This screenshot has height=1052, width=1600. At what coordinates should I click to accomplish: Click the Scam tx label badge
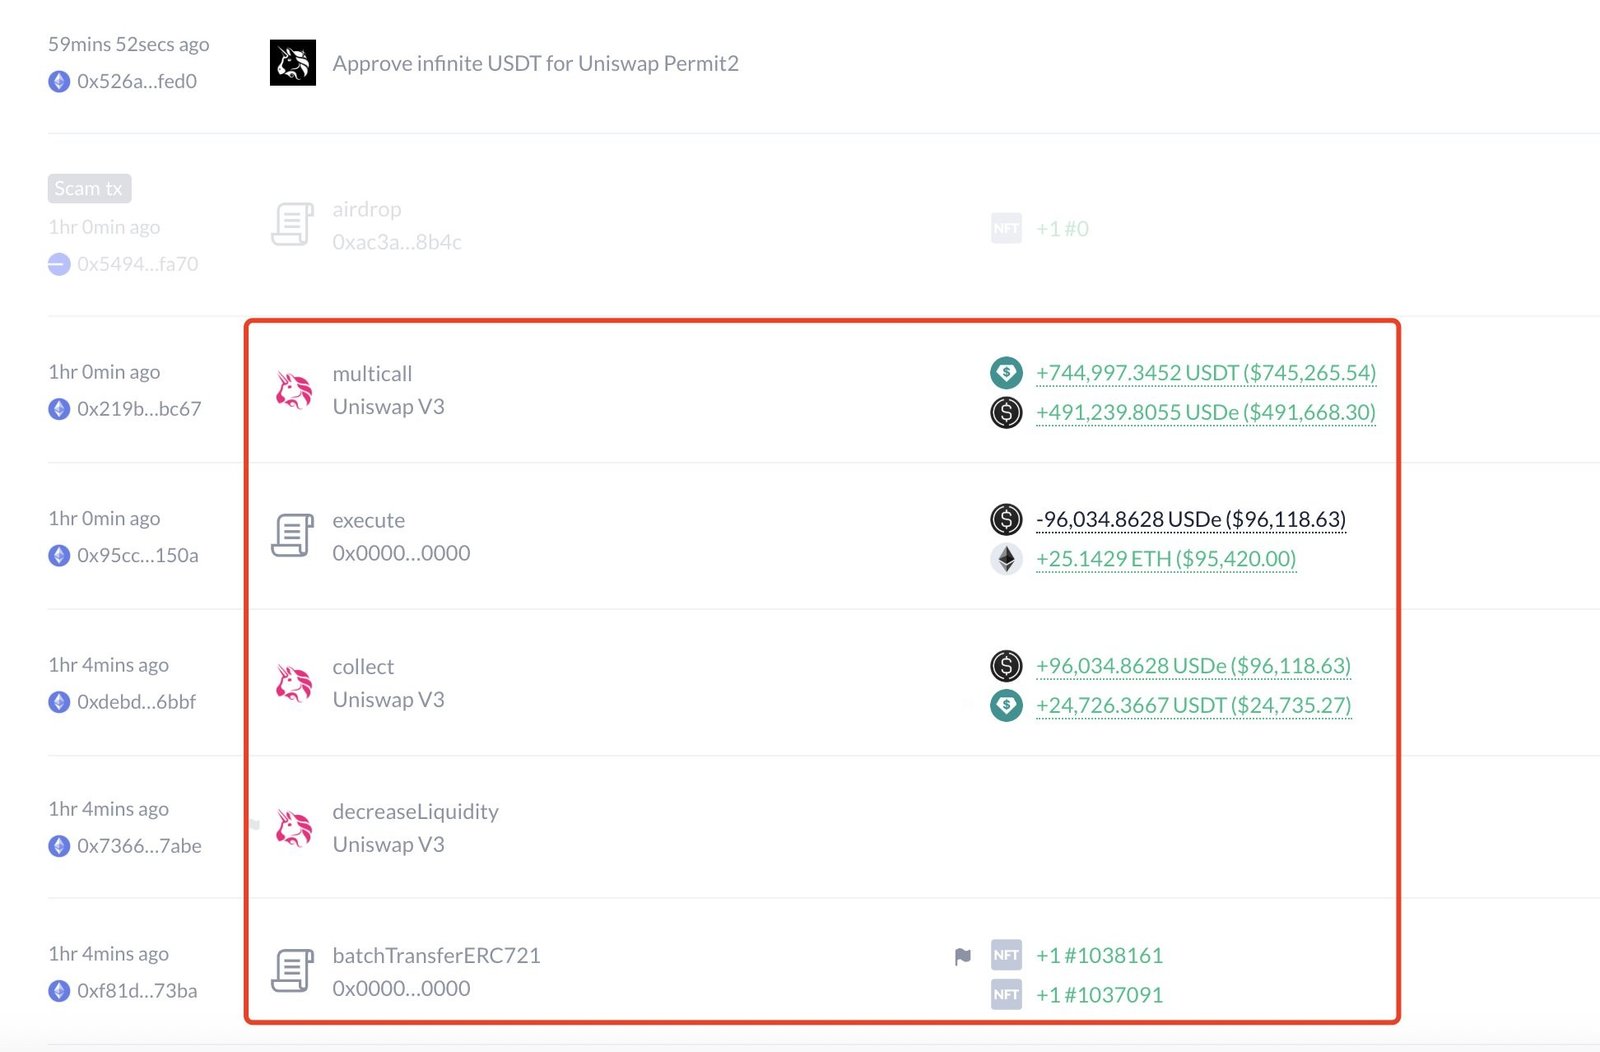pyautogui.click(x=89, y=188)
